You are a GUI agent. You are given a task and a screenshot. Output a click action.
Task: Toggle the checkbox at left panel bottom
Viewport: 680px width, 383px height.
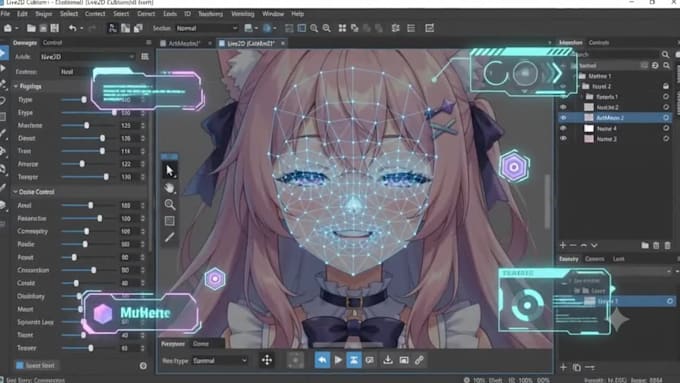click(x=20, y=365)
